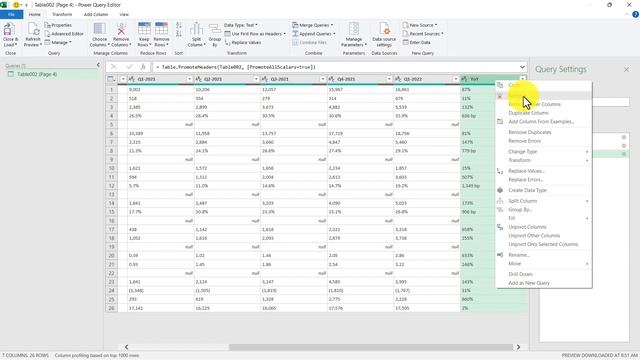640x360 pixels.
Task: Open the Transform submenu in context menu
Action: tap(544, 160)
